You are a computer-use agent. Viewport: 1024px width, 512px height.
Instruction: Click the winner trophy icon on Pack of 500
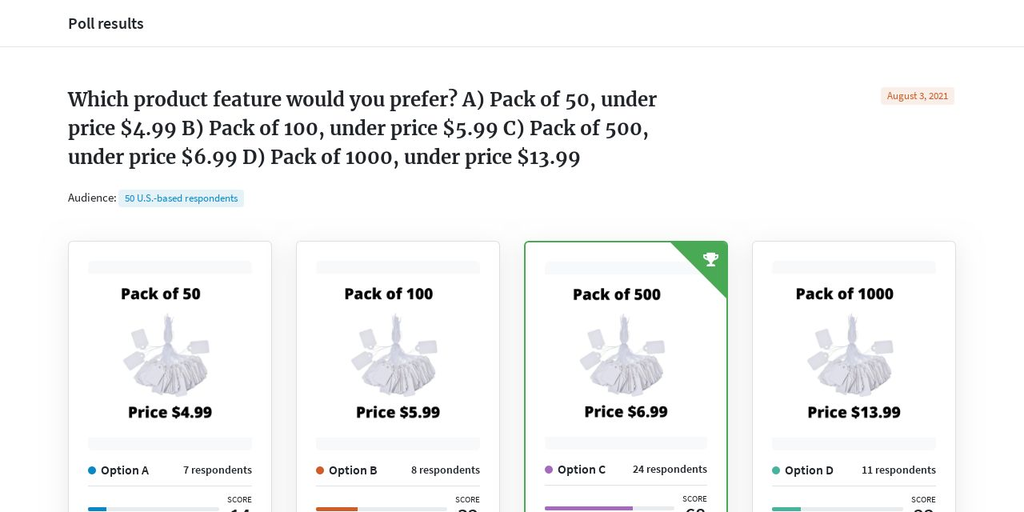pos(711,259)
